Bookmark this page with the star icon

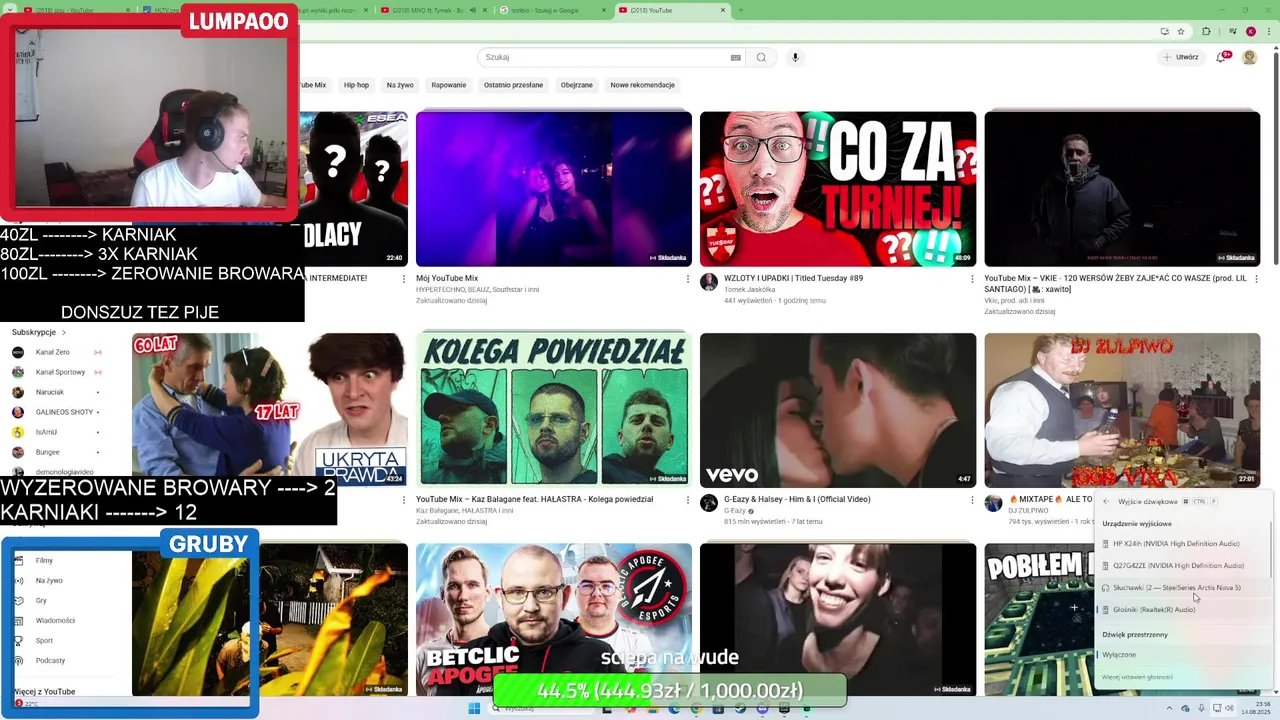1181,31
